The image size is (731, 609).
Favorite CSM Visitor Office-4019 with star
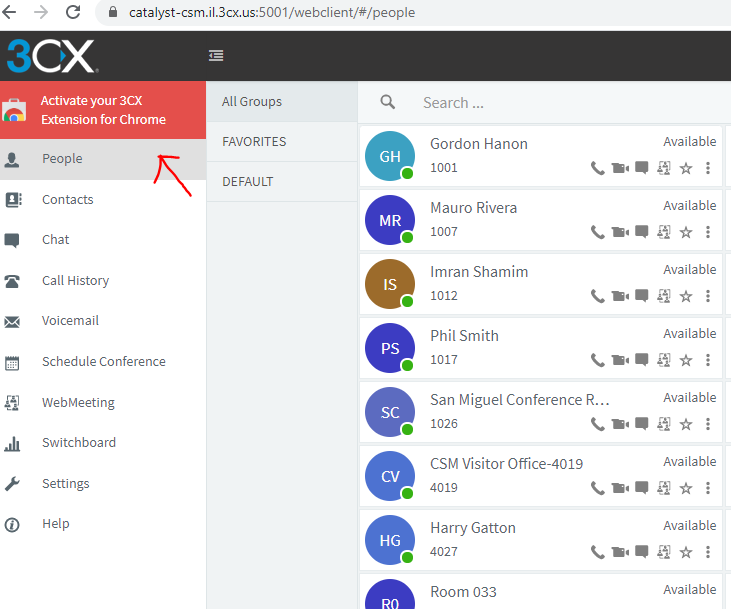686,488
